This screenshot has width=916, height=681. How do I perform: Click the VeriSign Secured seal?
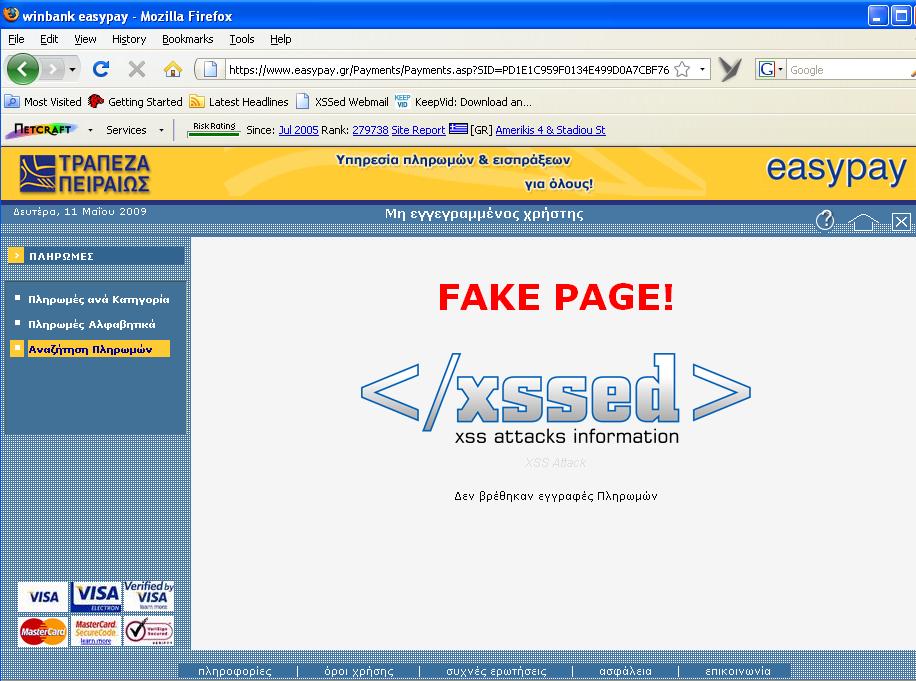coord(148,631)
